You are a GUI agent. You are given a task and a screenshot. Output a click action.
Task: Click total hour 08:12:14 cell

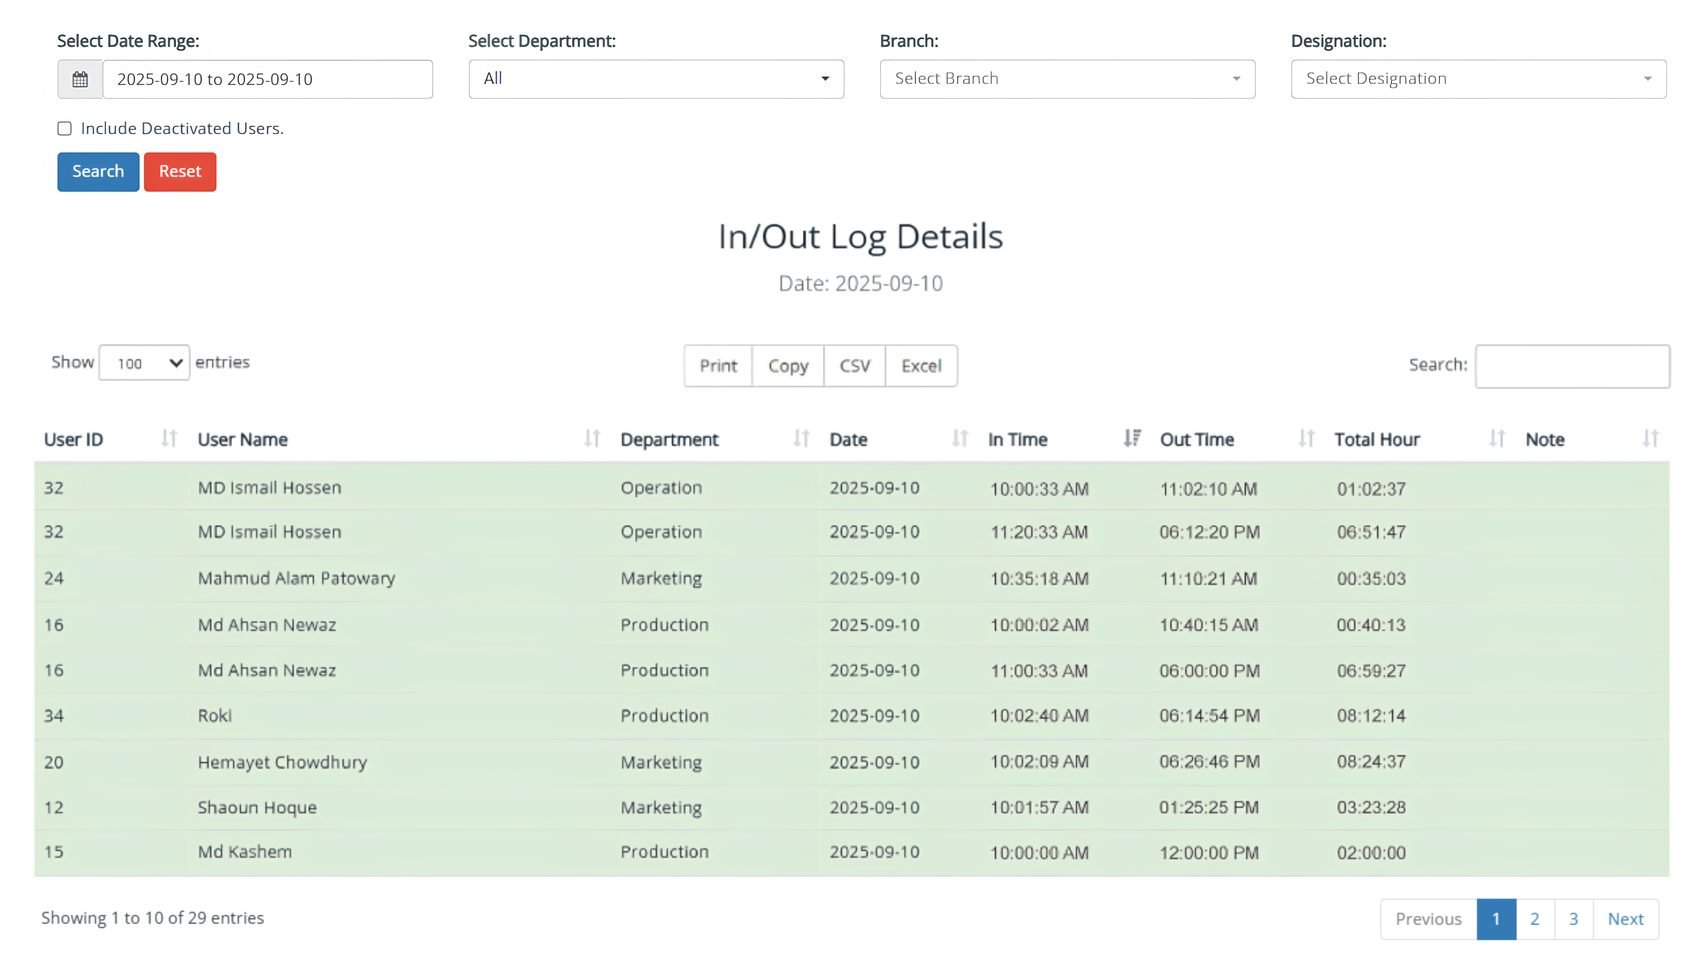pyautogui.click(x=1371, y=716)
